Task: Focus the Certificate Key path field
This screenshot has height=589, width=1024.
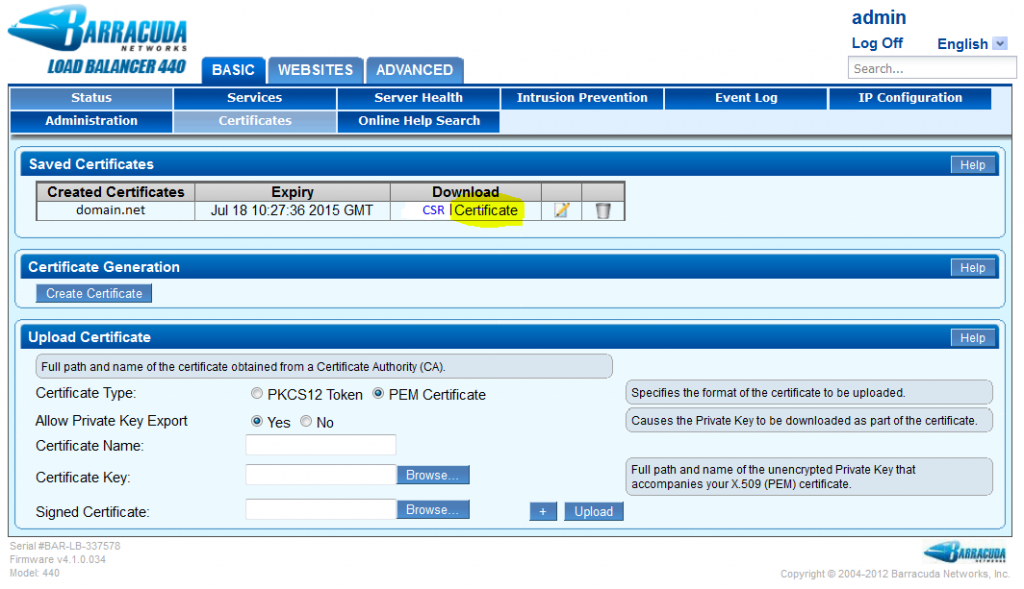Action: [x=321, y=475]
